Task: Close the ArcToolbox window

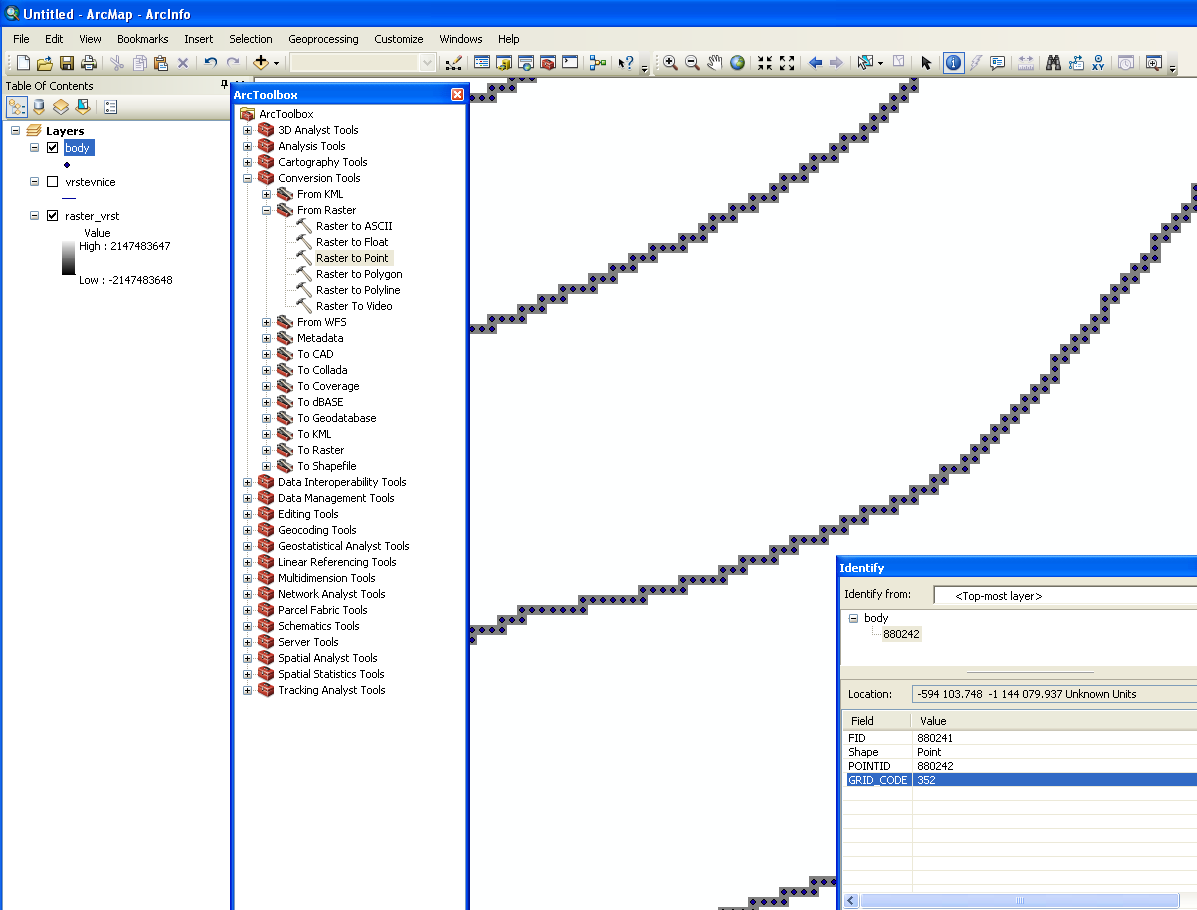Action: pyautogui.click(x=457, y=95)
